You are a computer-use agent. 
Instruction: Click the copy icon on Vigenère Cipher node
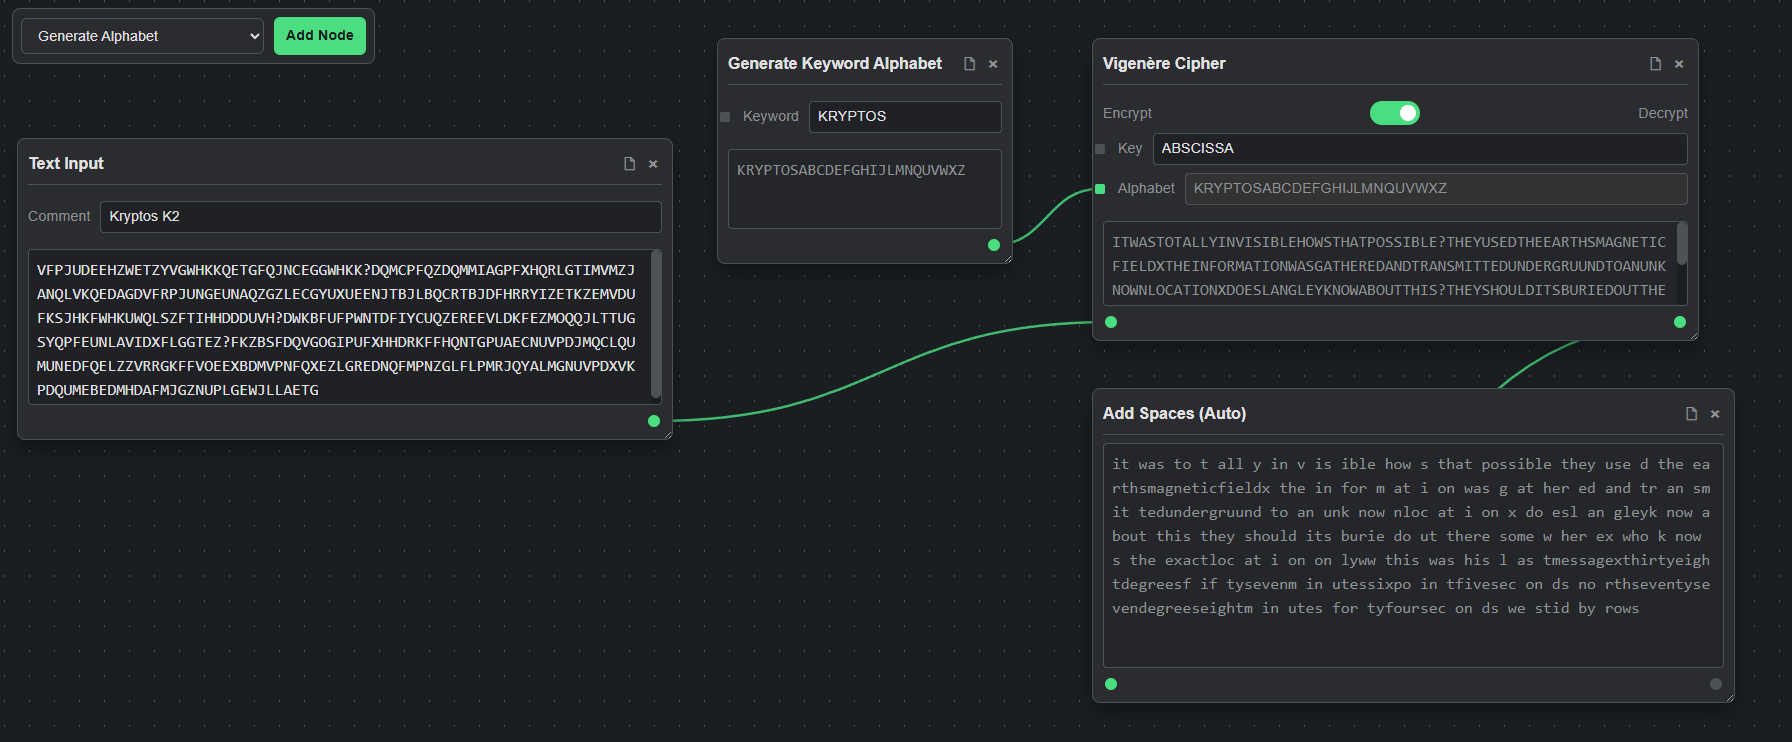click(1655, 64)
